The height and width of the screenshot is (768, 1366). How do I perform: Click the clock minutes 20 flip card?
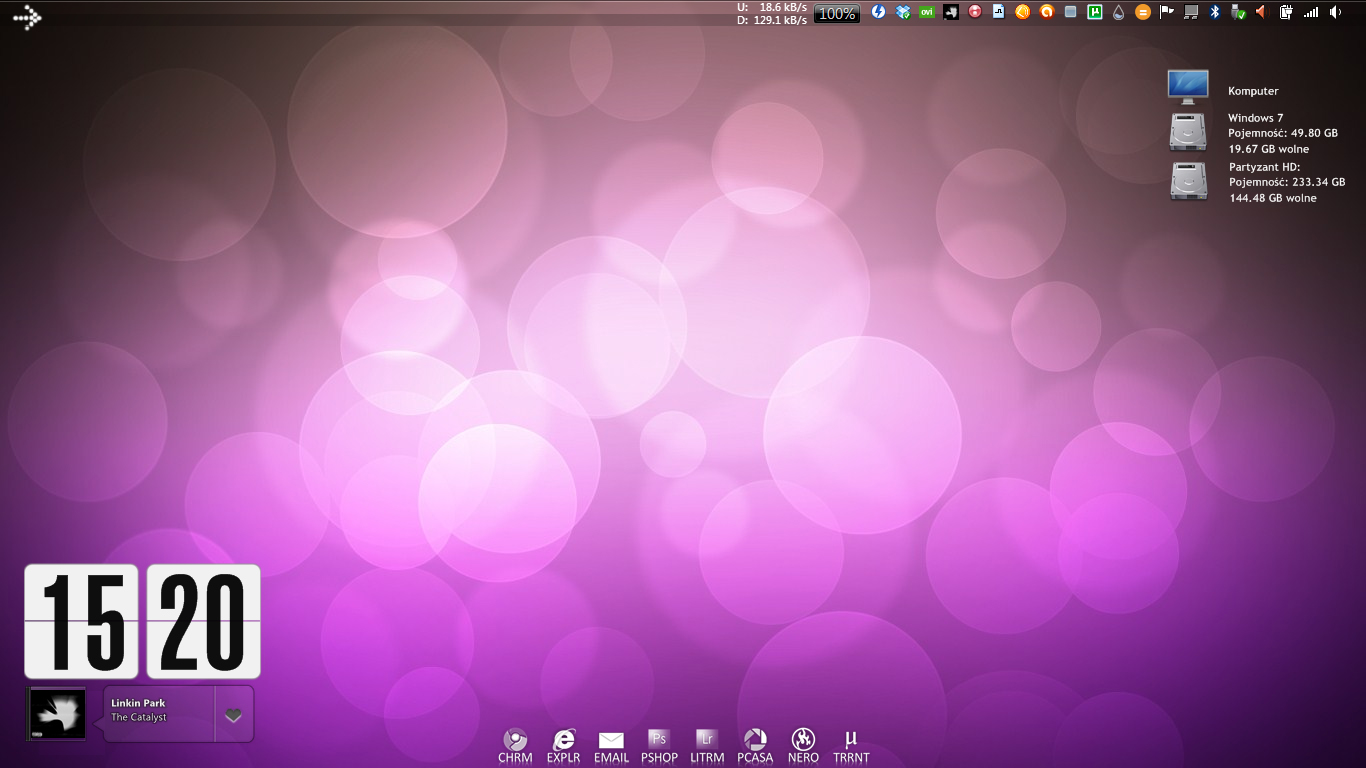coord(204,621)
